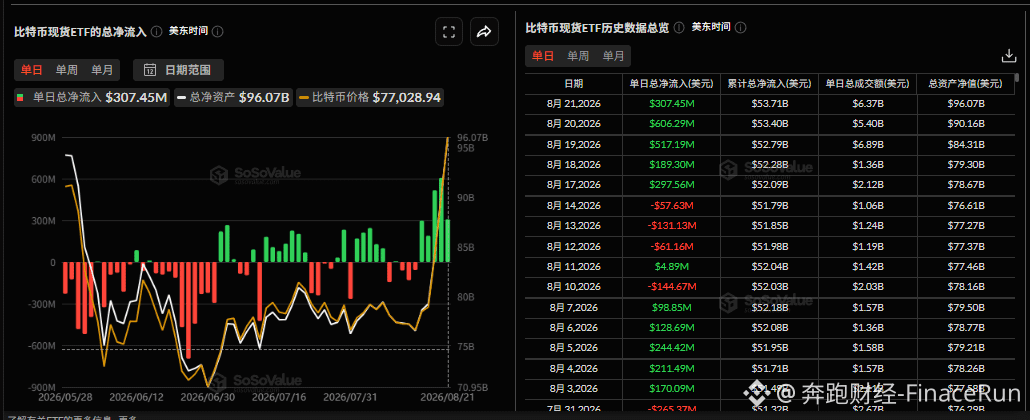This screenshot has width=1030, height=420.
Task: Switch history table to 单月
Action: (x=614, y=56)
